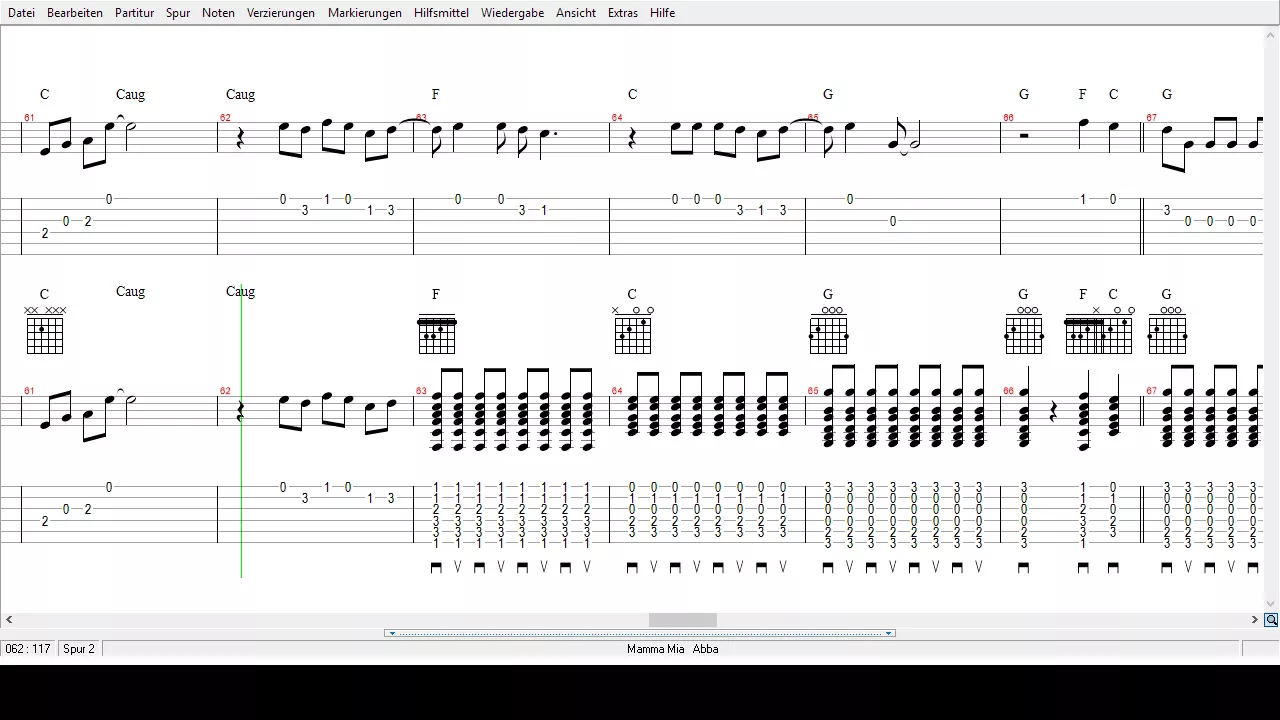The height and width of the screenshot is (720, 1280).
Task: Select the C chord diagram at measure 61
Action: 45,331
